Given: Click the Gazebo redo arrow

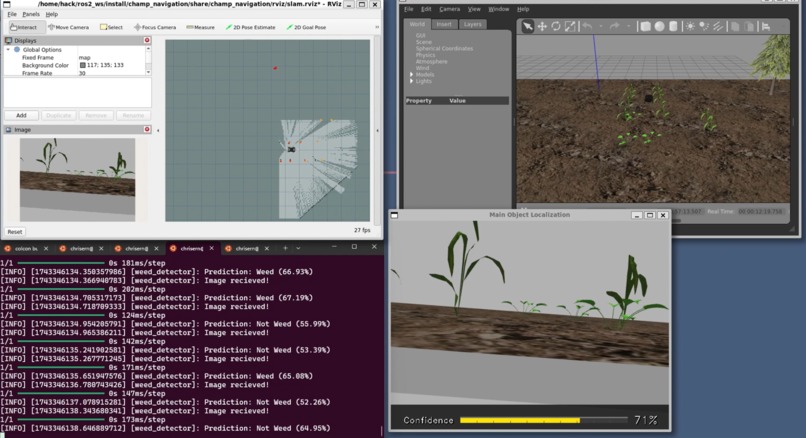Looking at the screenshot, I should [615, 26].
